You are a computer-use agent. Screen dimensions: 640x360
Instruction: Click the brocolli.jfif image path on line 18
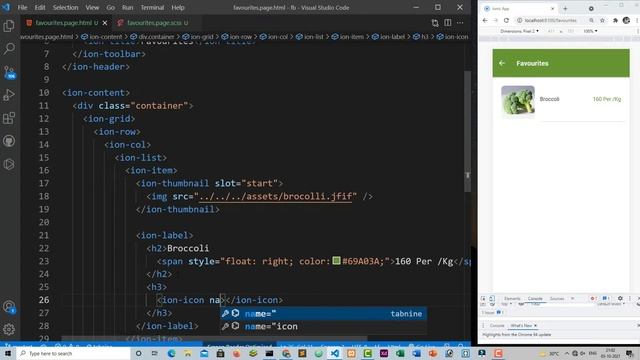[x=276, y=196]
